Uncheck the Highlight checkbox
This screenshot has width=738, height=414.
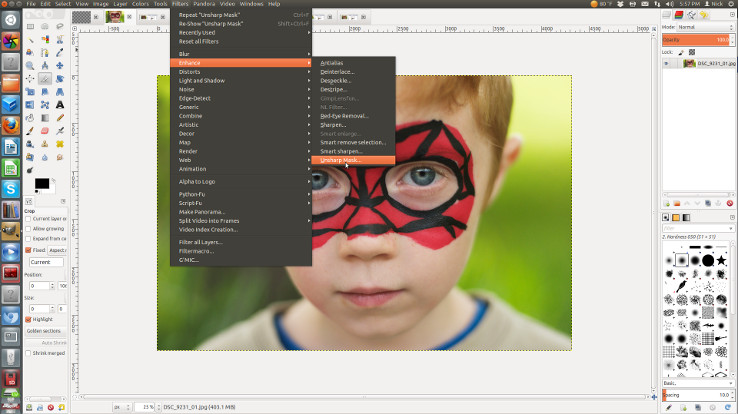(x=28, y=319)
